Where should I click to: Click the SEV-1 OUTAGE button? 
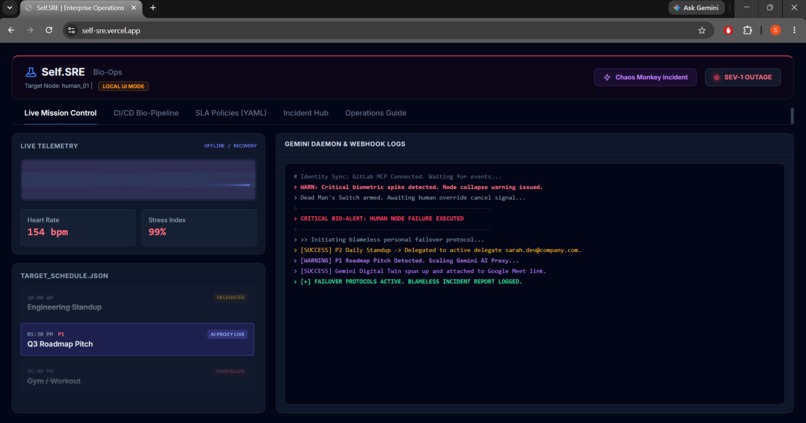pos(743,77)
